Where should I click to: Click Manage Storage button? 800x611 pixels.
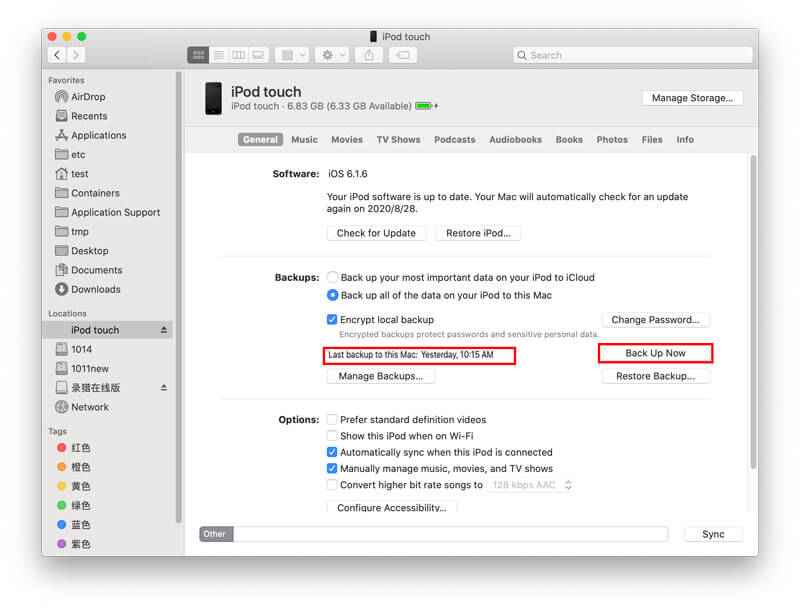(x=692, y=98)
